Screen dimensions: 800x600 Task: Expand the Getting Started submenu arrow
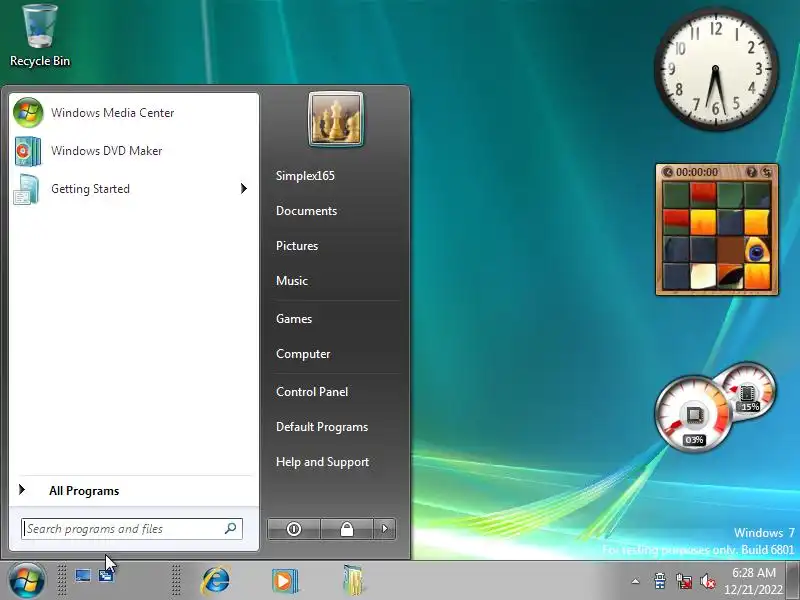[244, 189]
